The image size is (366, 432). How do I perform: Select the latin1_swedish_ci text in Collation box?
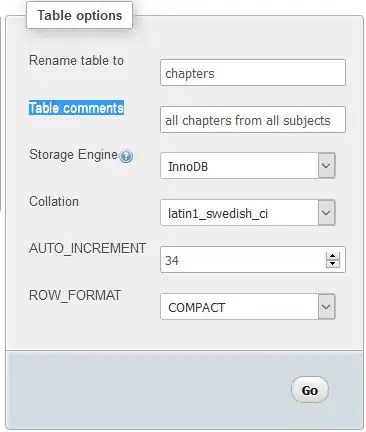(x=218, y=213)
